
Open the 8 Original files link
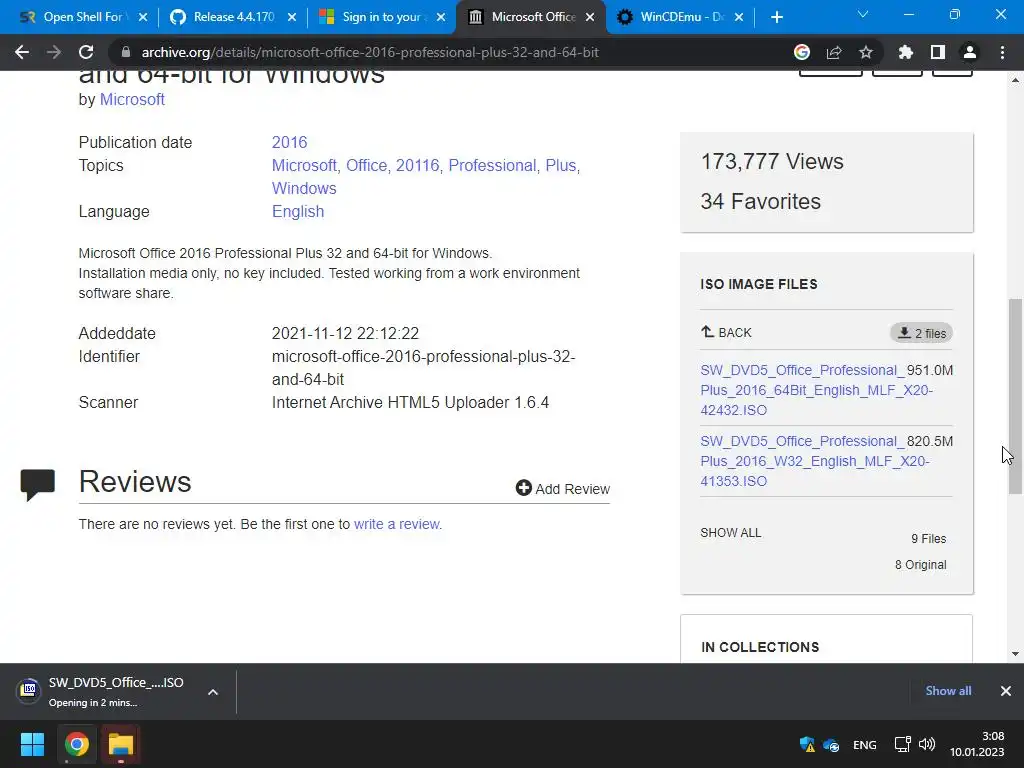coord(920,565)
